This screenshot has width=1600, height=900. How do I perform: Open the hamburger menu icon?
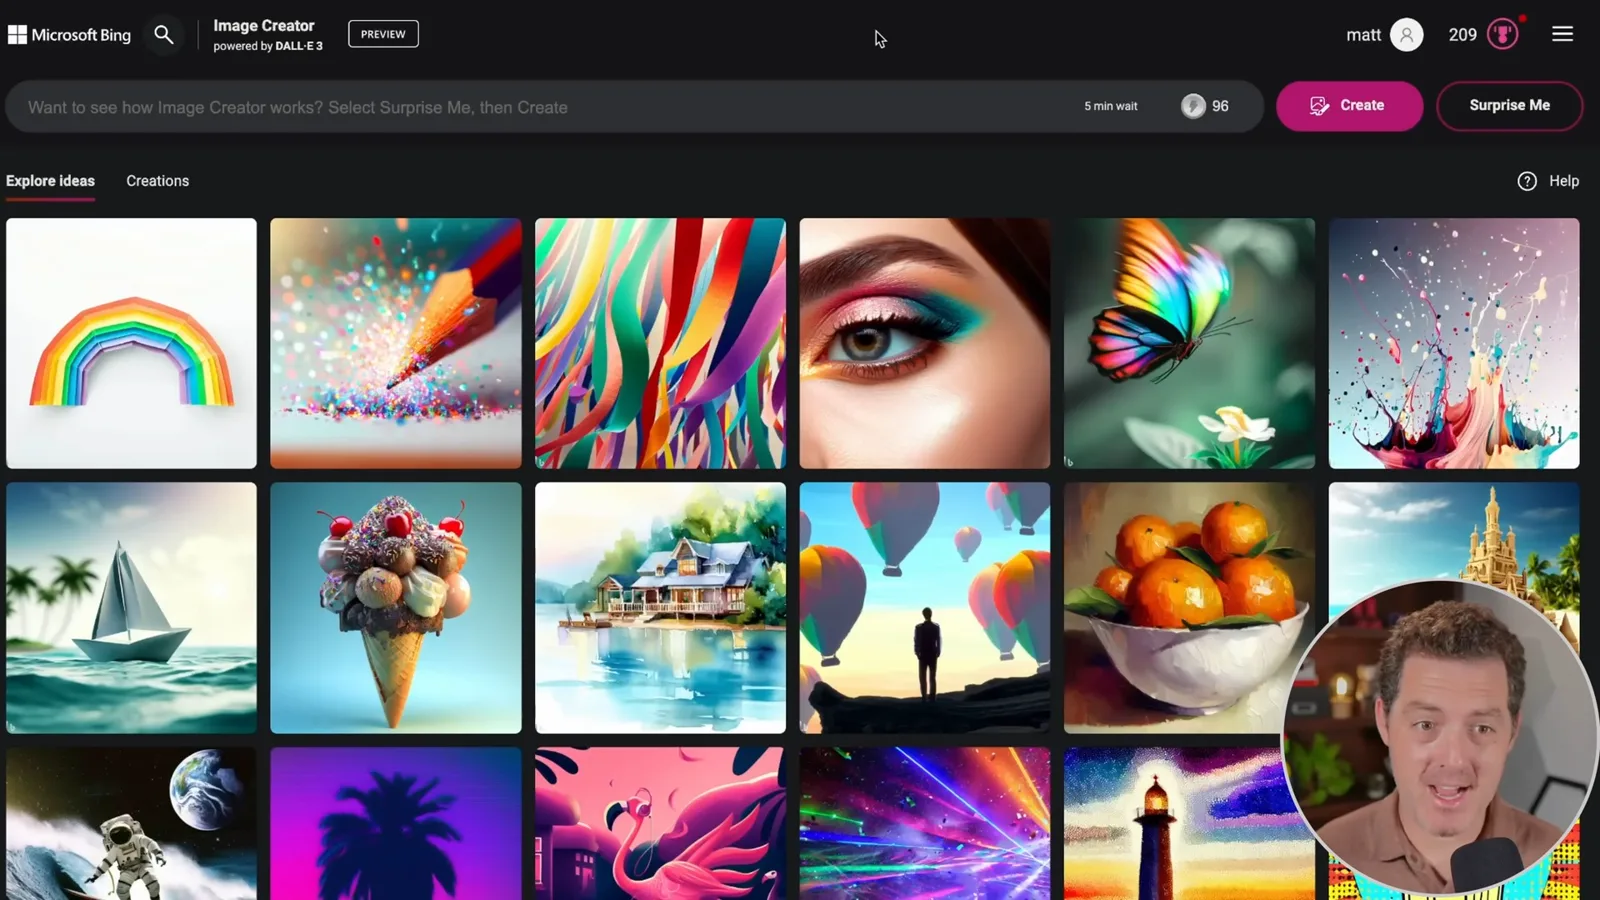pyautogui.click(x=1562, y=34)
